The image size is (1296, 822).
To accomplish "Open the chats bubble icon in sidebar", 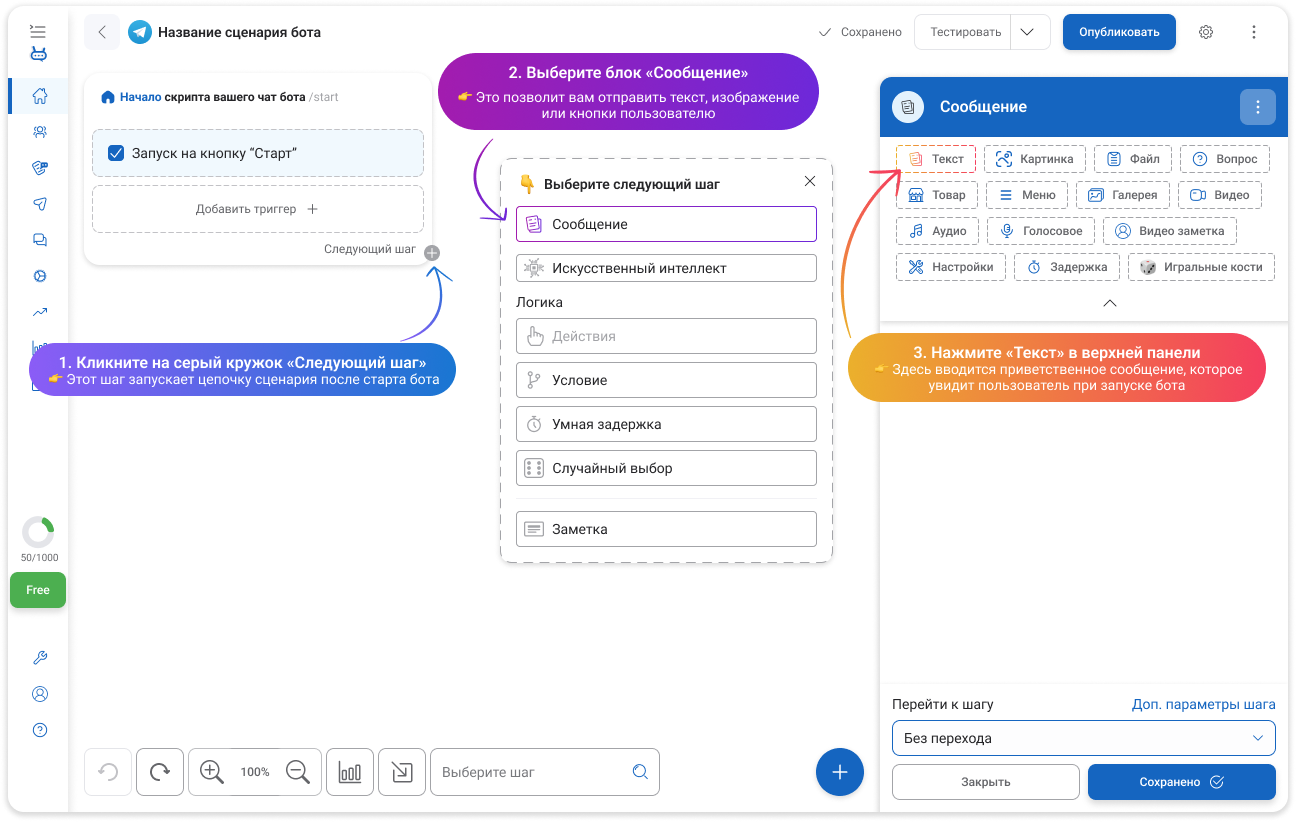I will point(40,240).
